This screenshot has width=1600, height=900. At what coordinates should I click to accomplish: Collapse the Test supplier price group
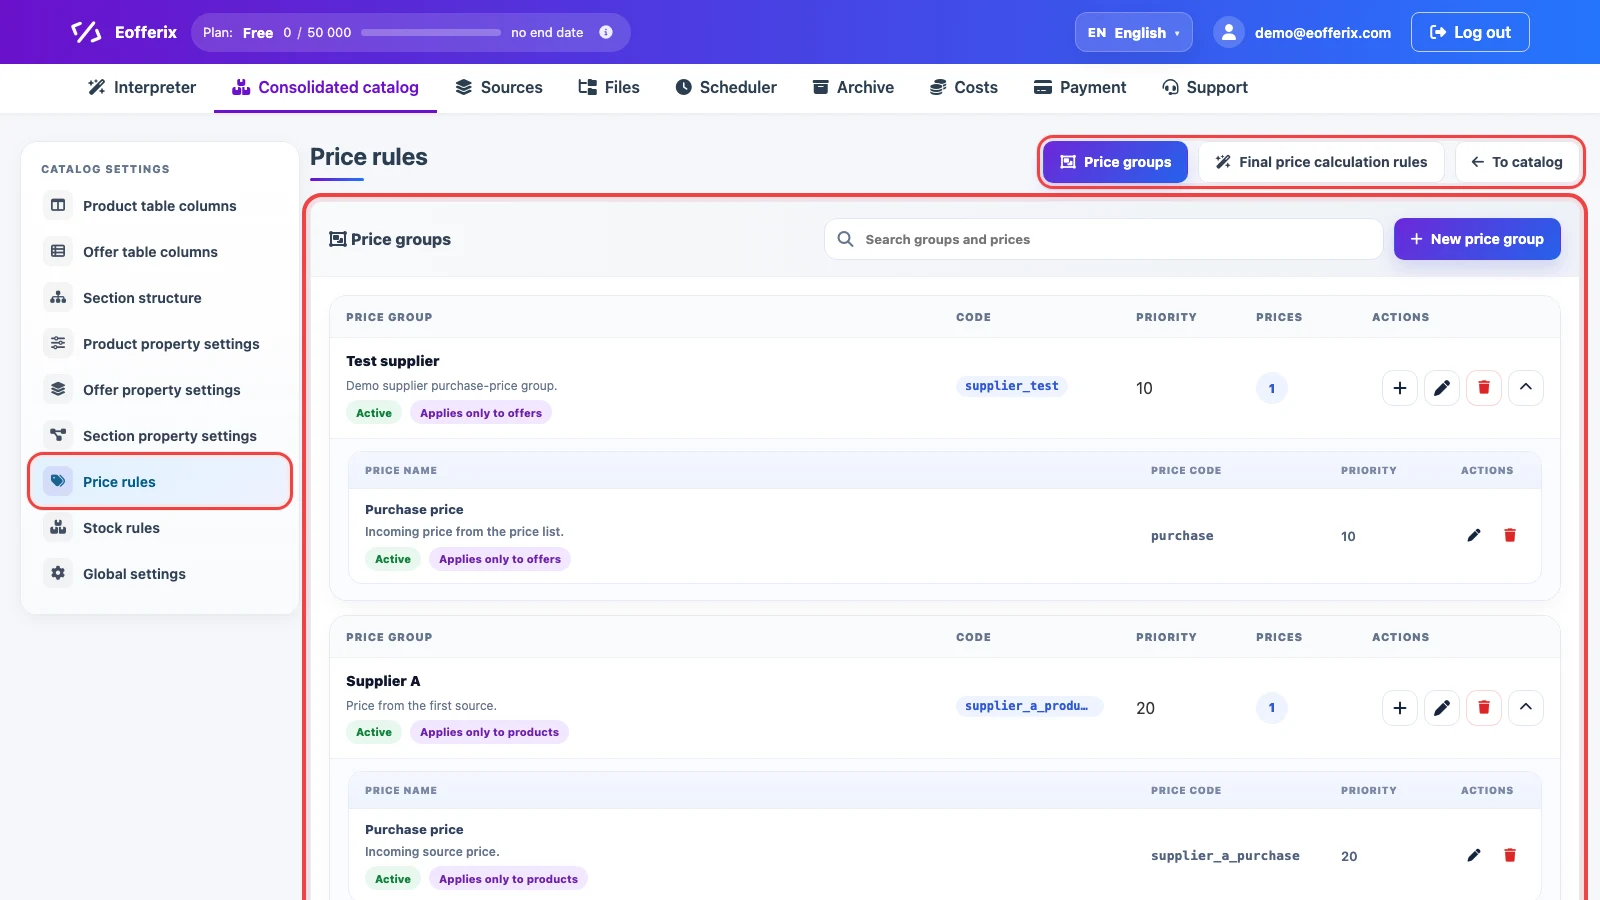pos(1526,388)
